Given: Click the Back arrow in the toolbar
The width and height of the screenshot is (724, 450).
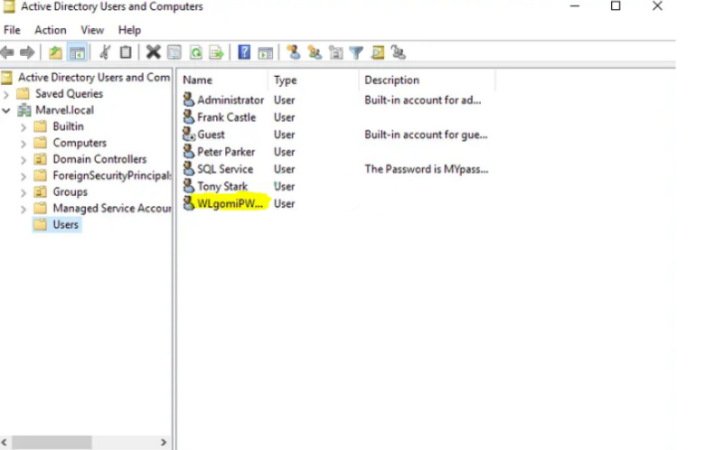Looking at the screenshot, I should 8,52.
